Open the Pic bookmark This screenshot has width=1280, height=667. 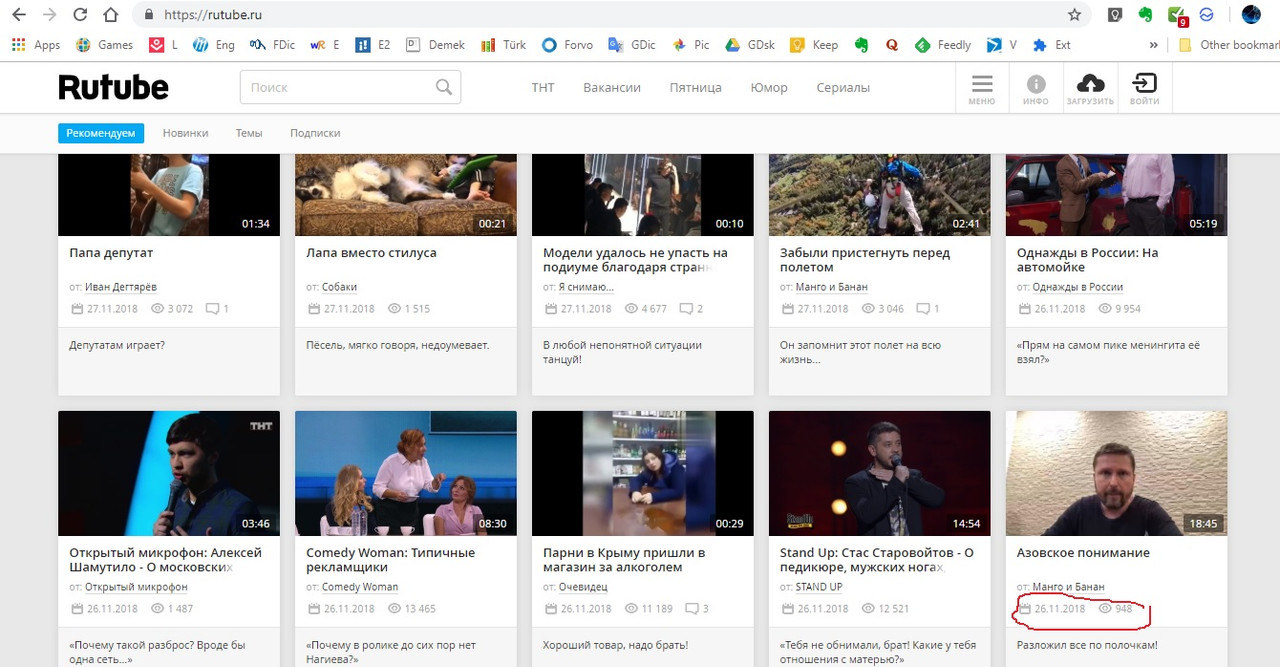click(x=691, y=45)
